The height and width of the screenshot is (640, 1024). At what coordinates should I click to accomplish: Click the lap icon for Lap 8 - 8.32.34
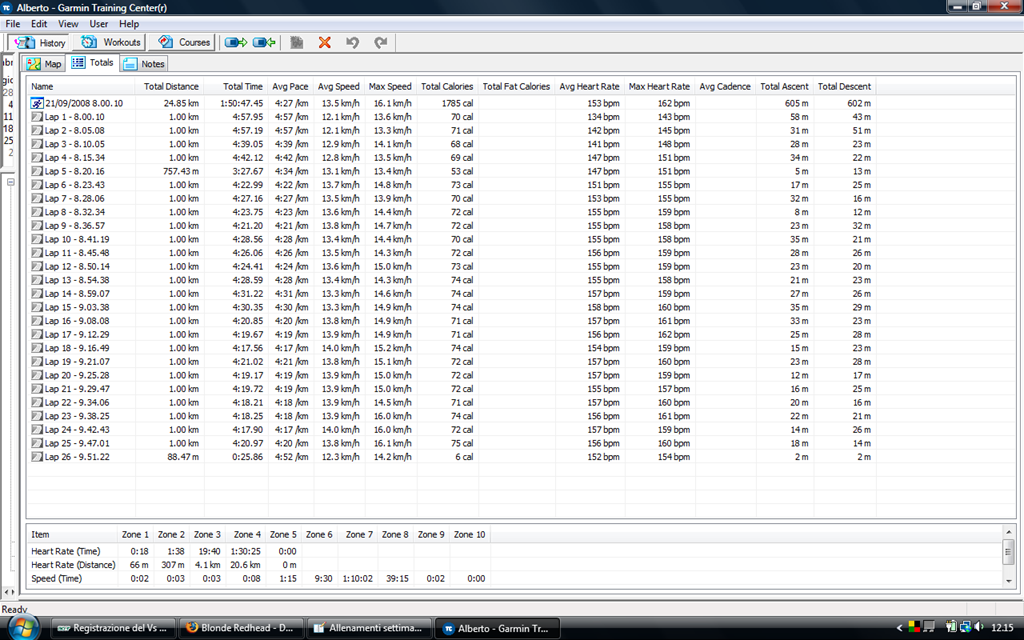click(37, 212)
